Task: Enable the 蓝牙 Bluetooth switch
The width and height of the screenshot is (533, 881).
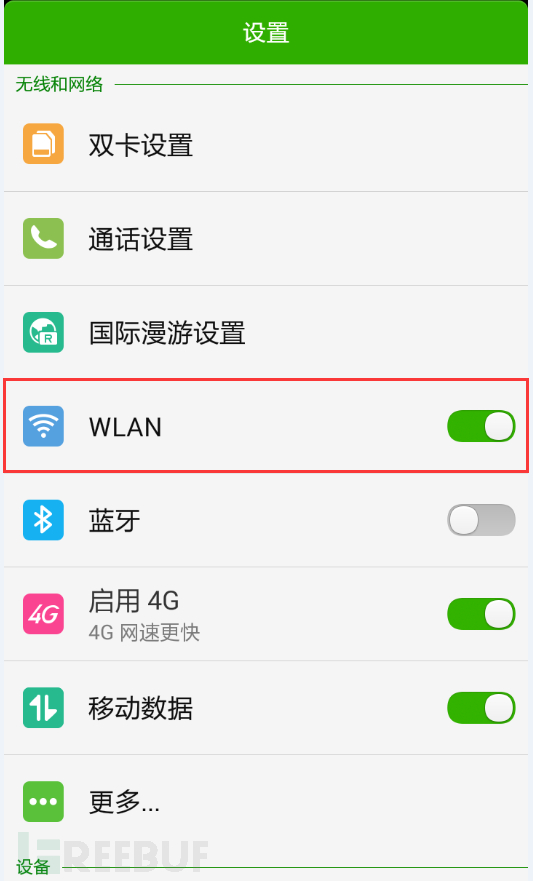Action: [x=481, y=520]
